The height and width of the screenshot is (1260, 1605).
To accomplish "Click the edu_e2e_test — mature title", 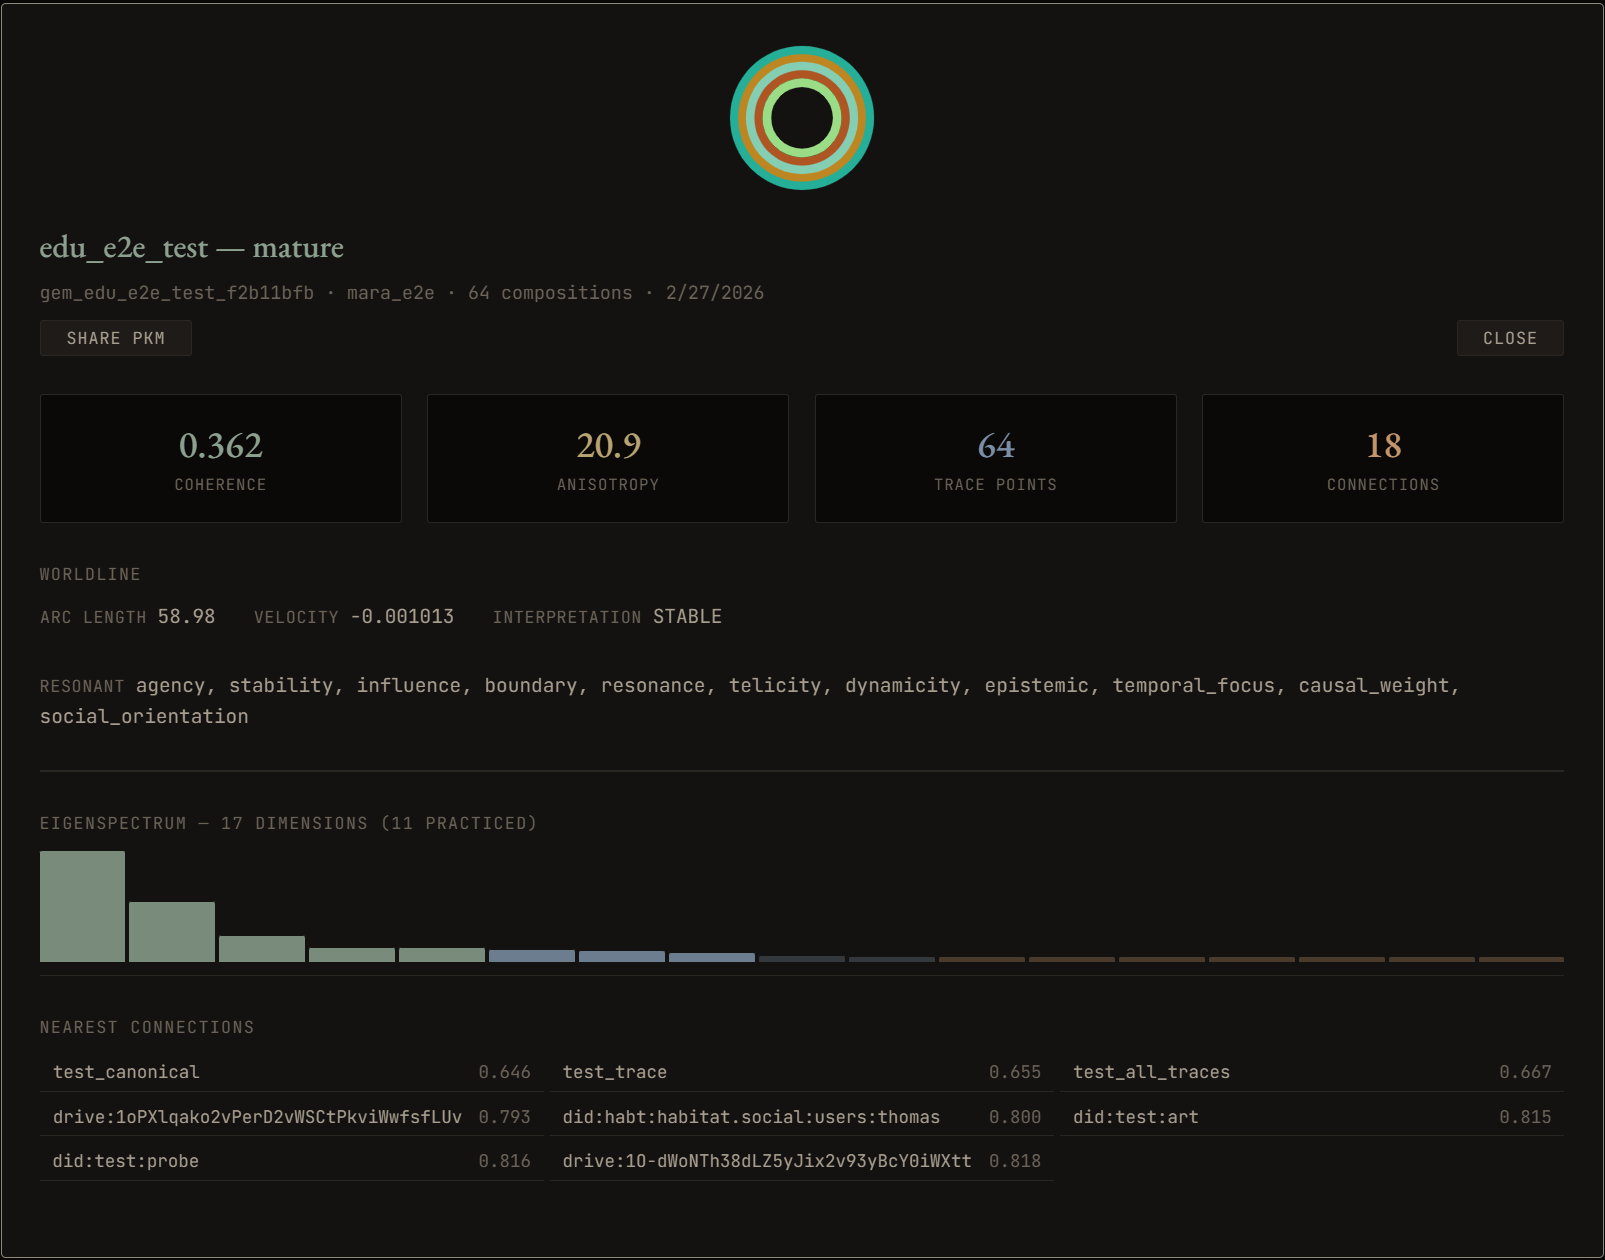I will click(x=192, y=248).
